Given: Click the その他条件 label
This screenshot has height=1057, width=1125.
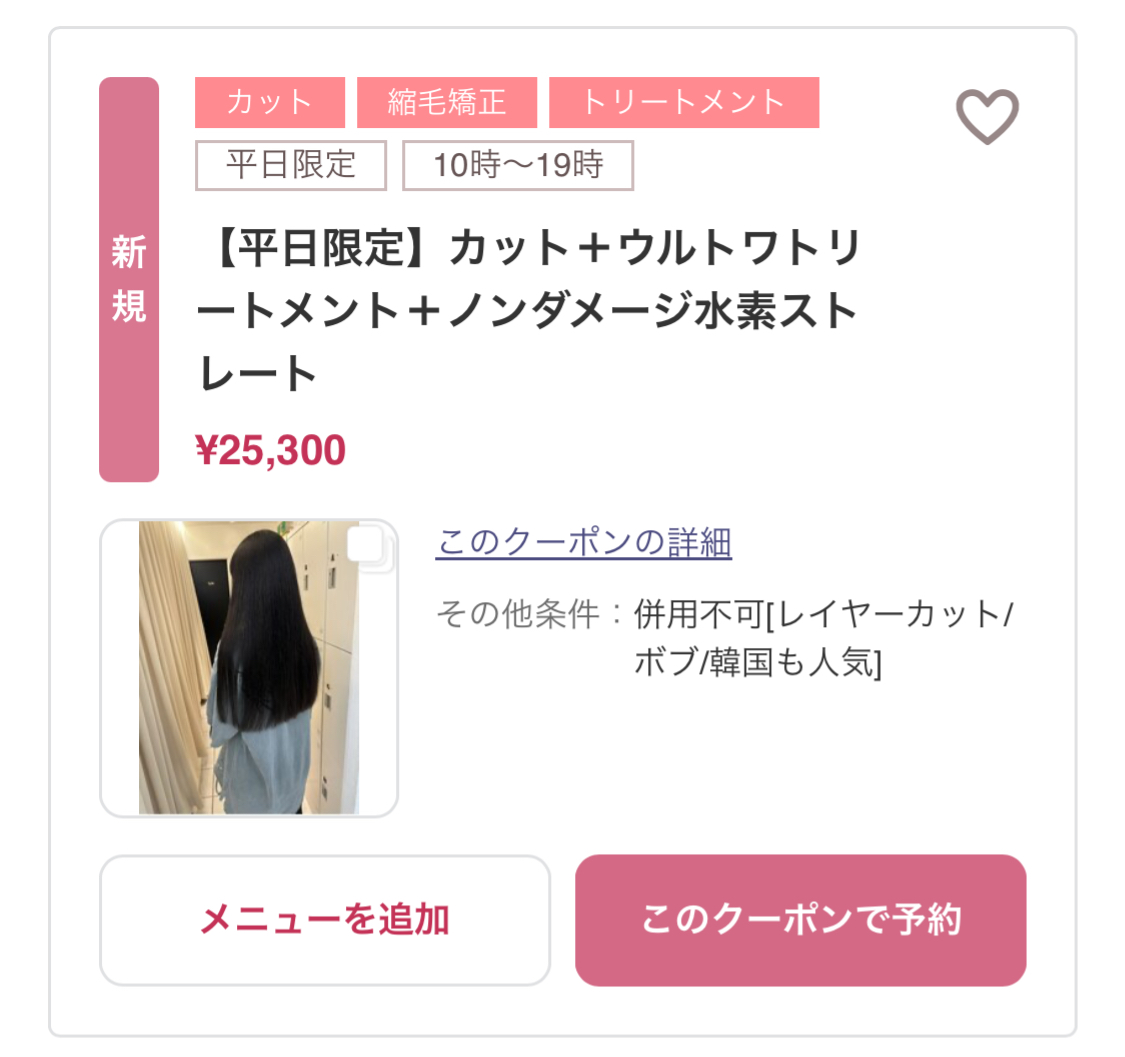Looking at the screenshot, I should 518,614.
